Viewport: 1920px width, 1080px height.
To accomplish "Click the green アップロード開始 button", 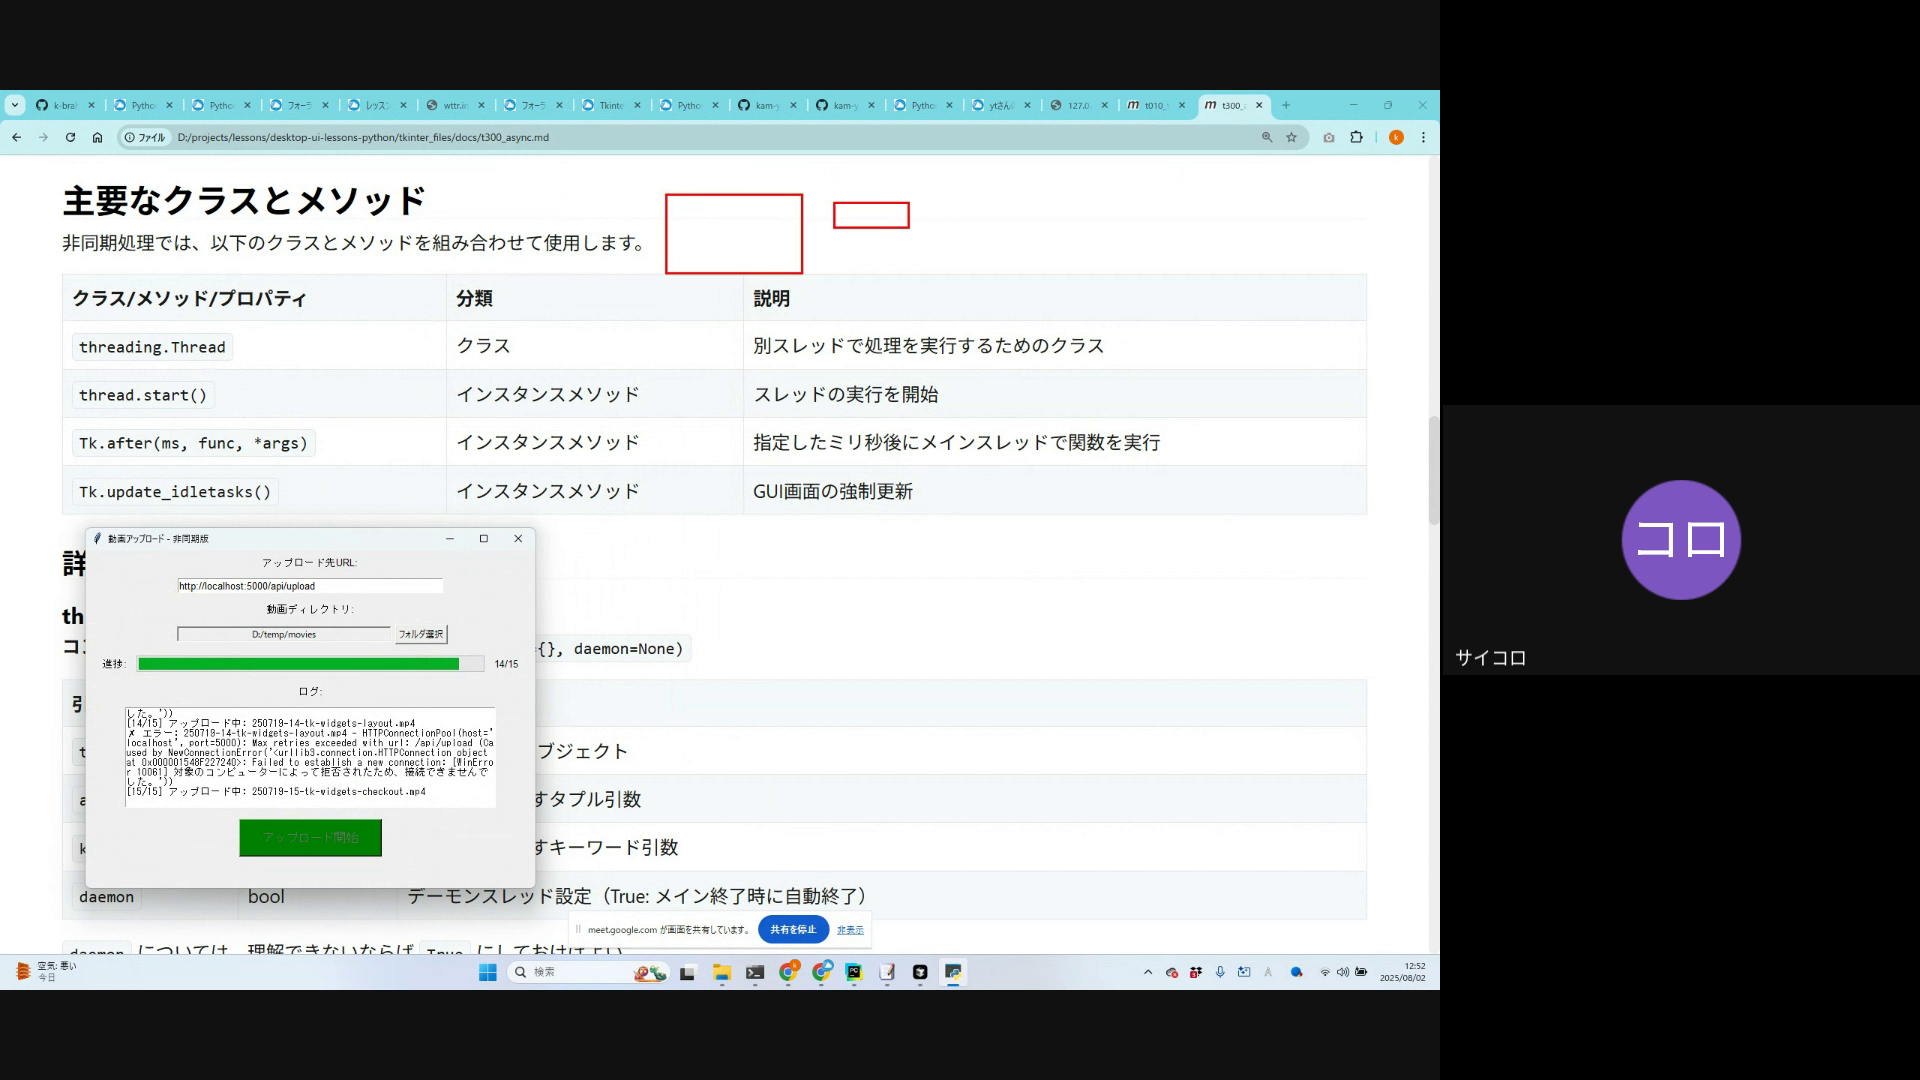I will tap(310, 838).
